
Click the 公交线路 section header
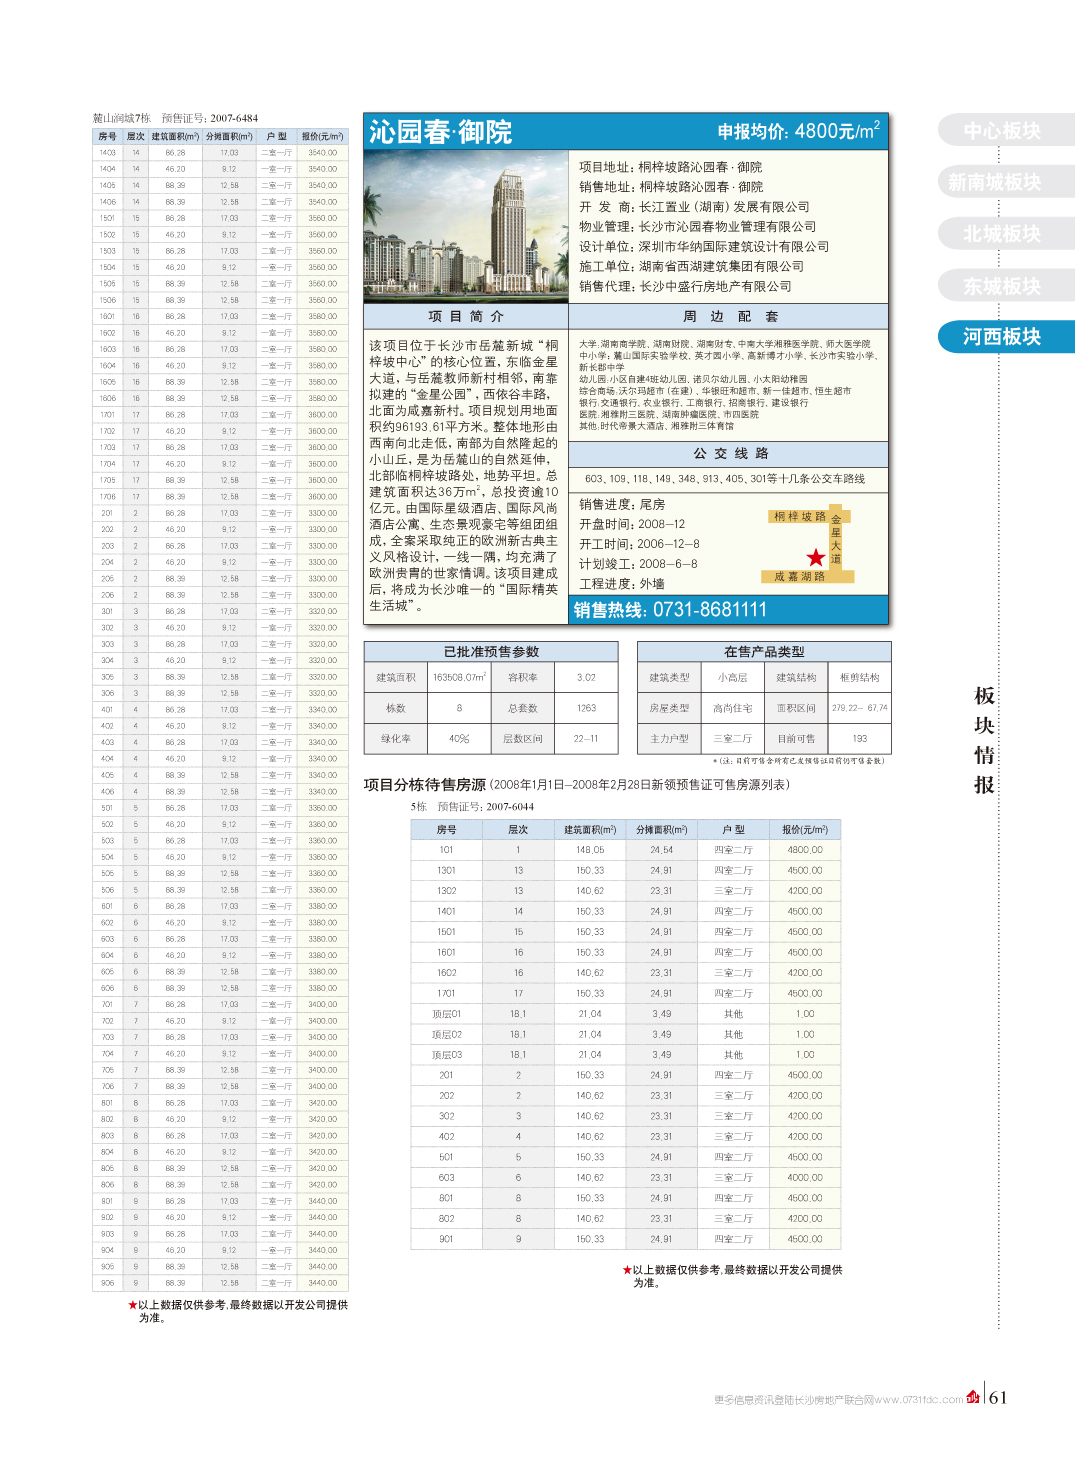729,454
